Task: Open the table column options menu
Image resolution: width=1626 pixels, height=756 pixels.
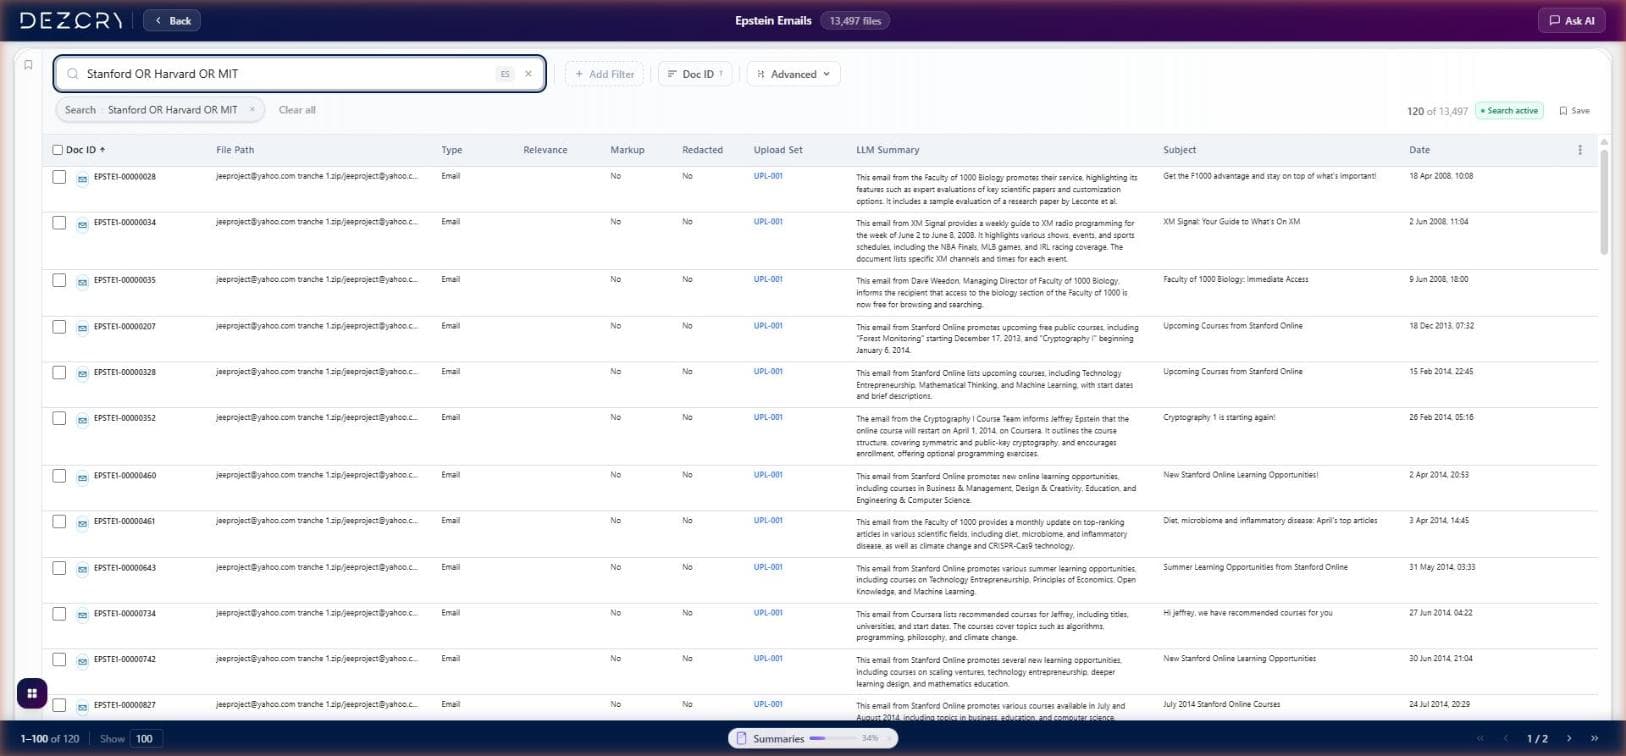Action: [x=1580, y=150]
